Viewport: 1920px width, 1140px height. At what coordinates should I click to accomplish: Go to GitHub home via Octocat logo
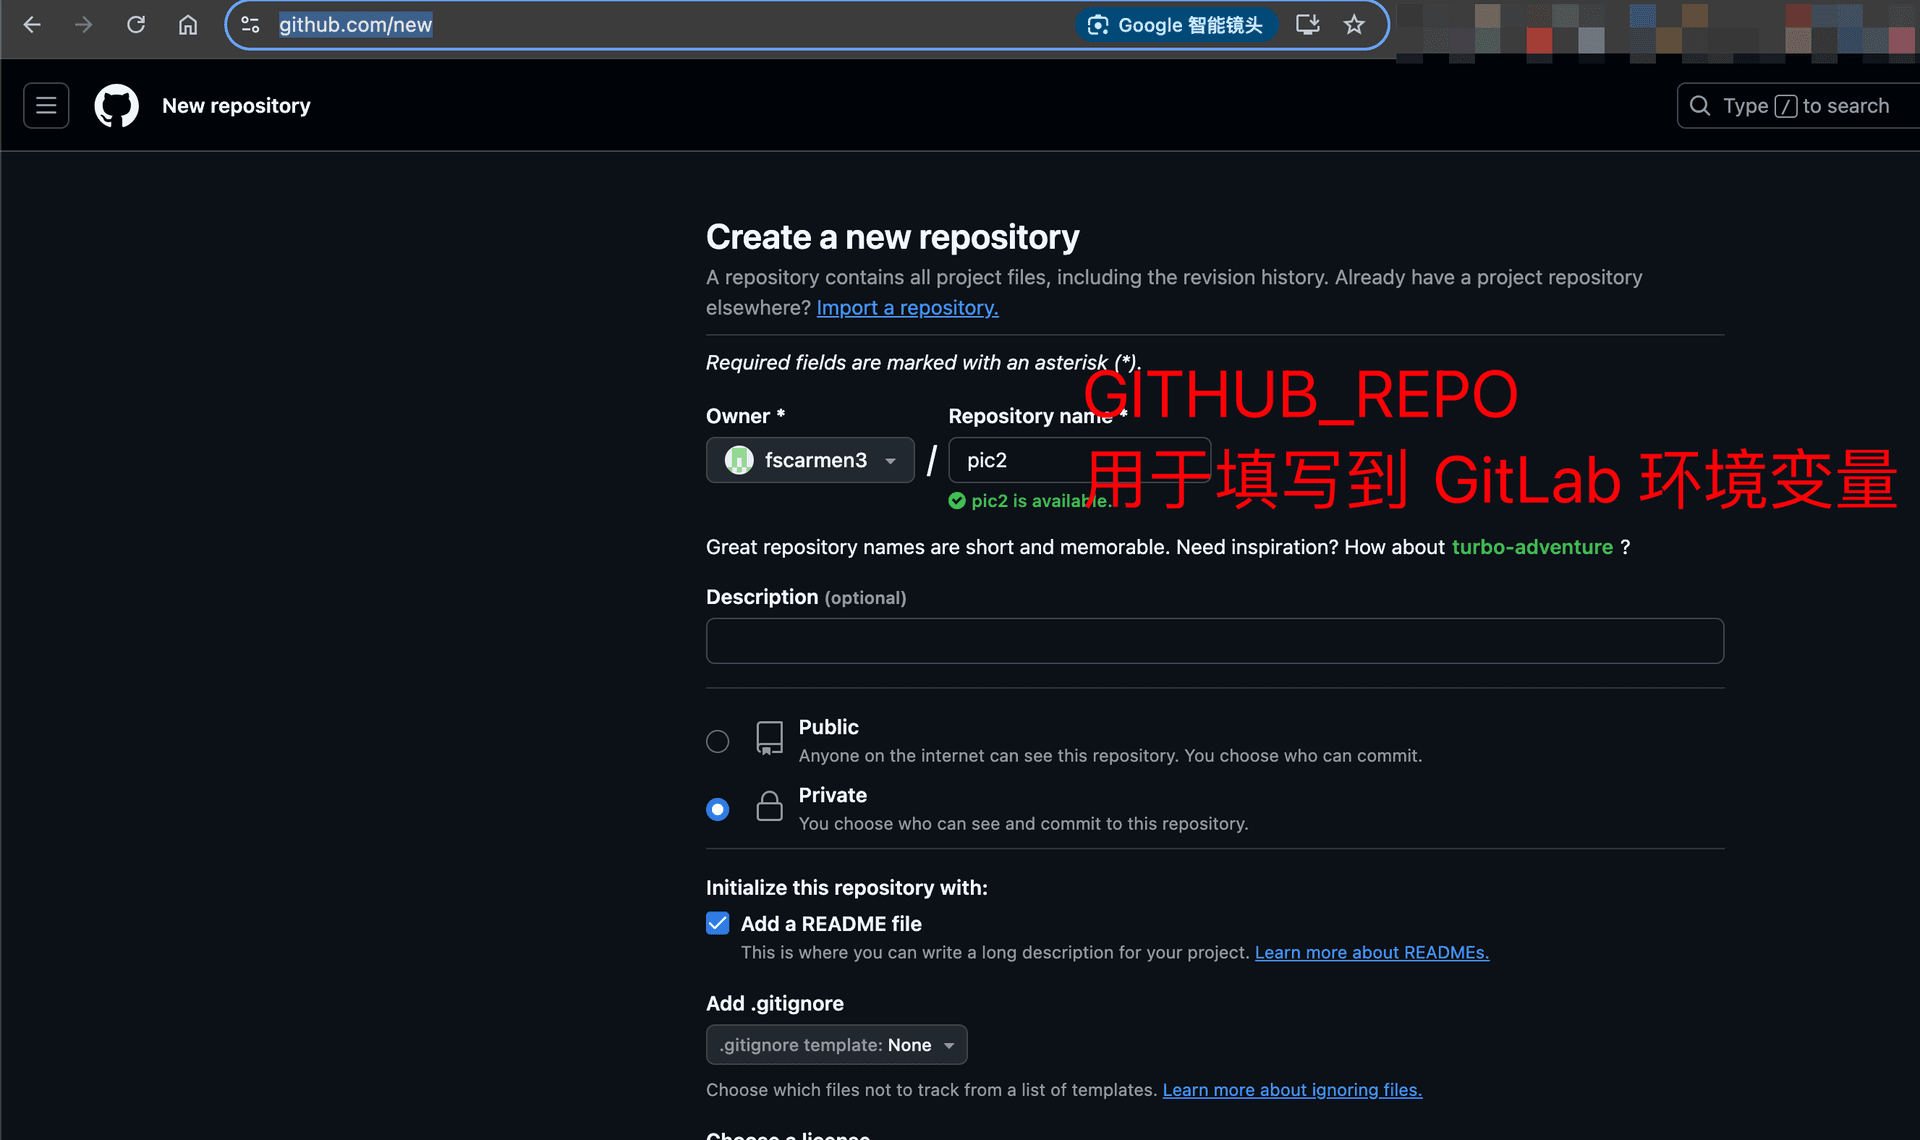coord(116,105)
